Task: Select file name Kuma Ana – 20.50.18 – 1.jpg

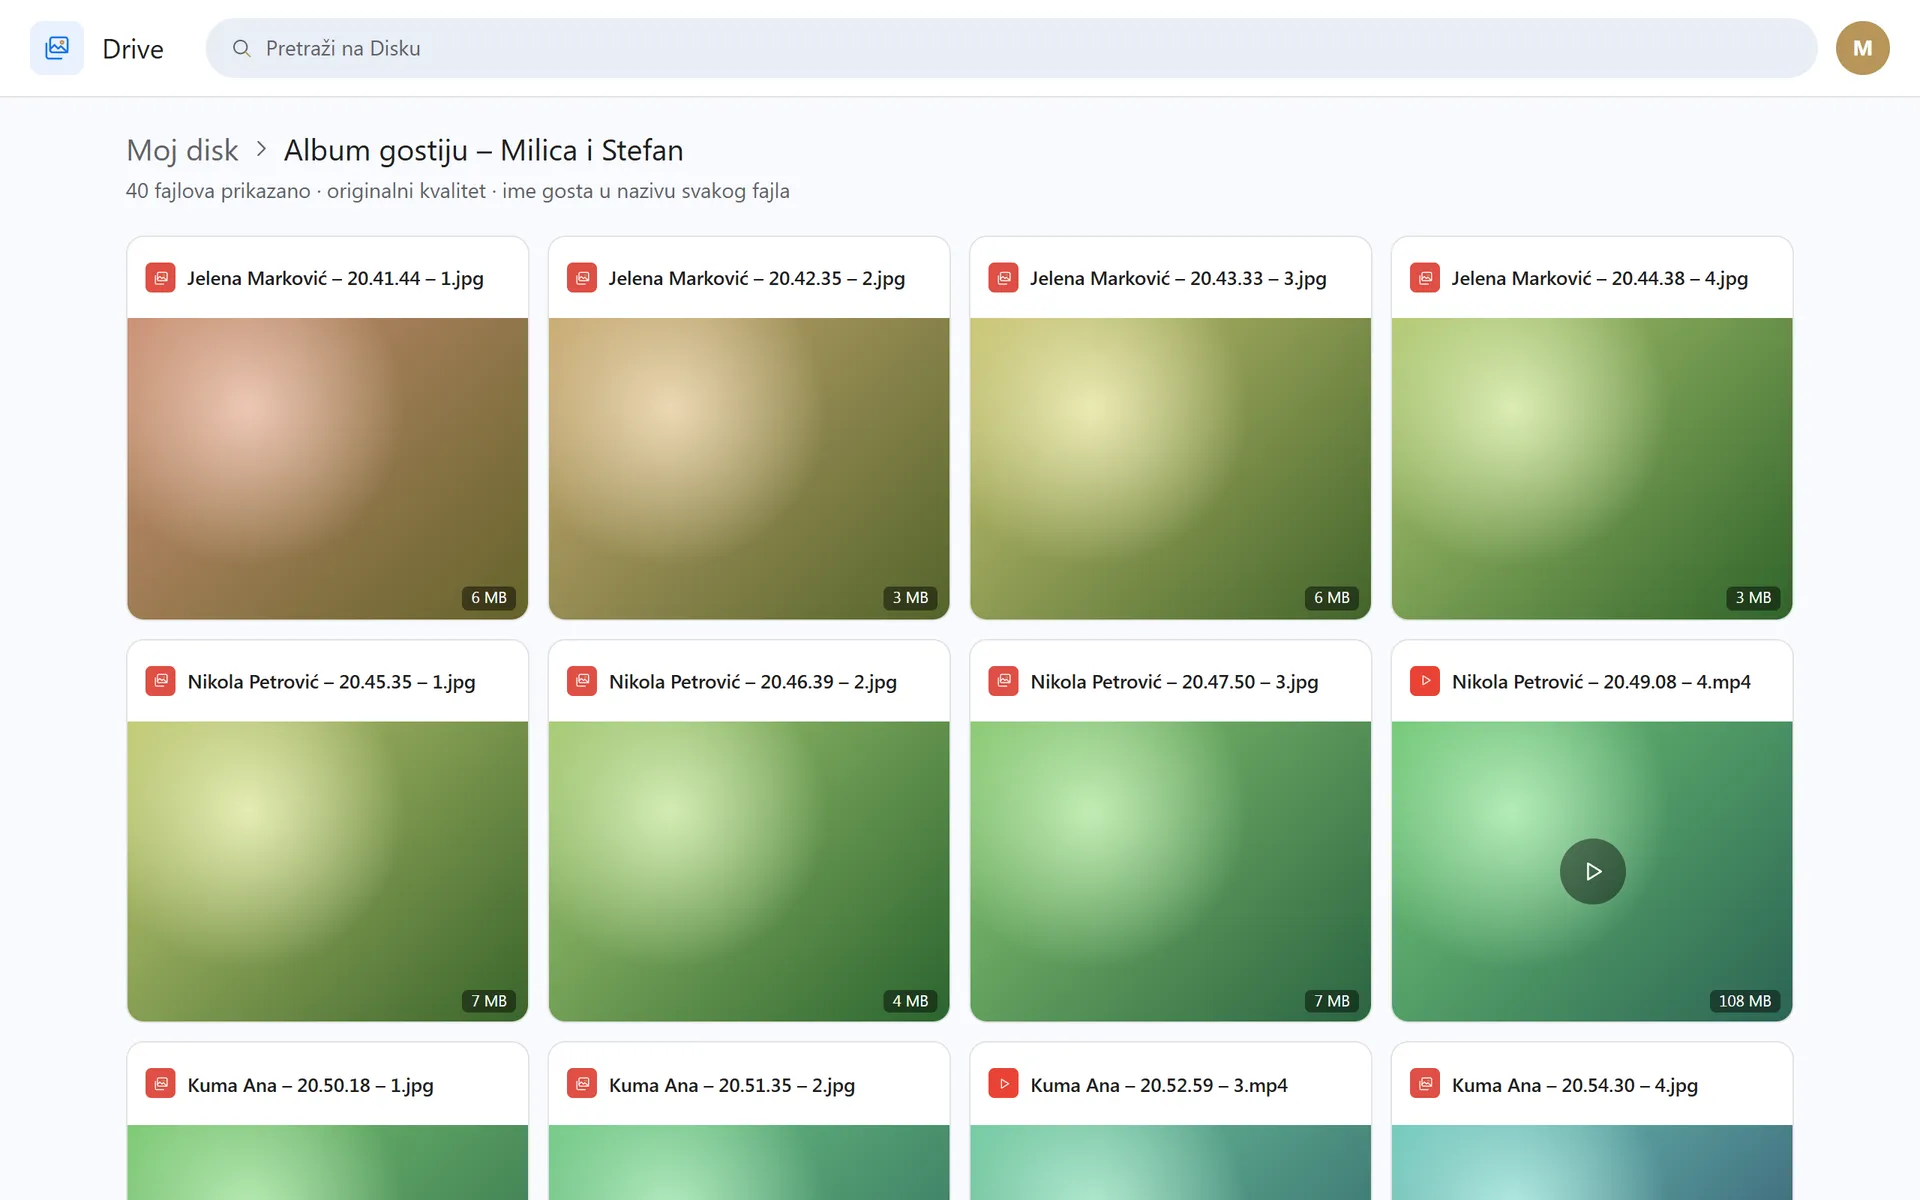Action: [x=310, y=1085]
